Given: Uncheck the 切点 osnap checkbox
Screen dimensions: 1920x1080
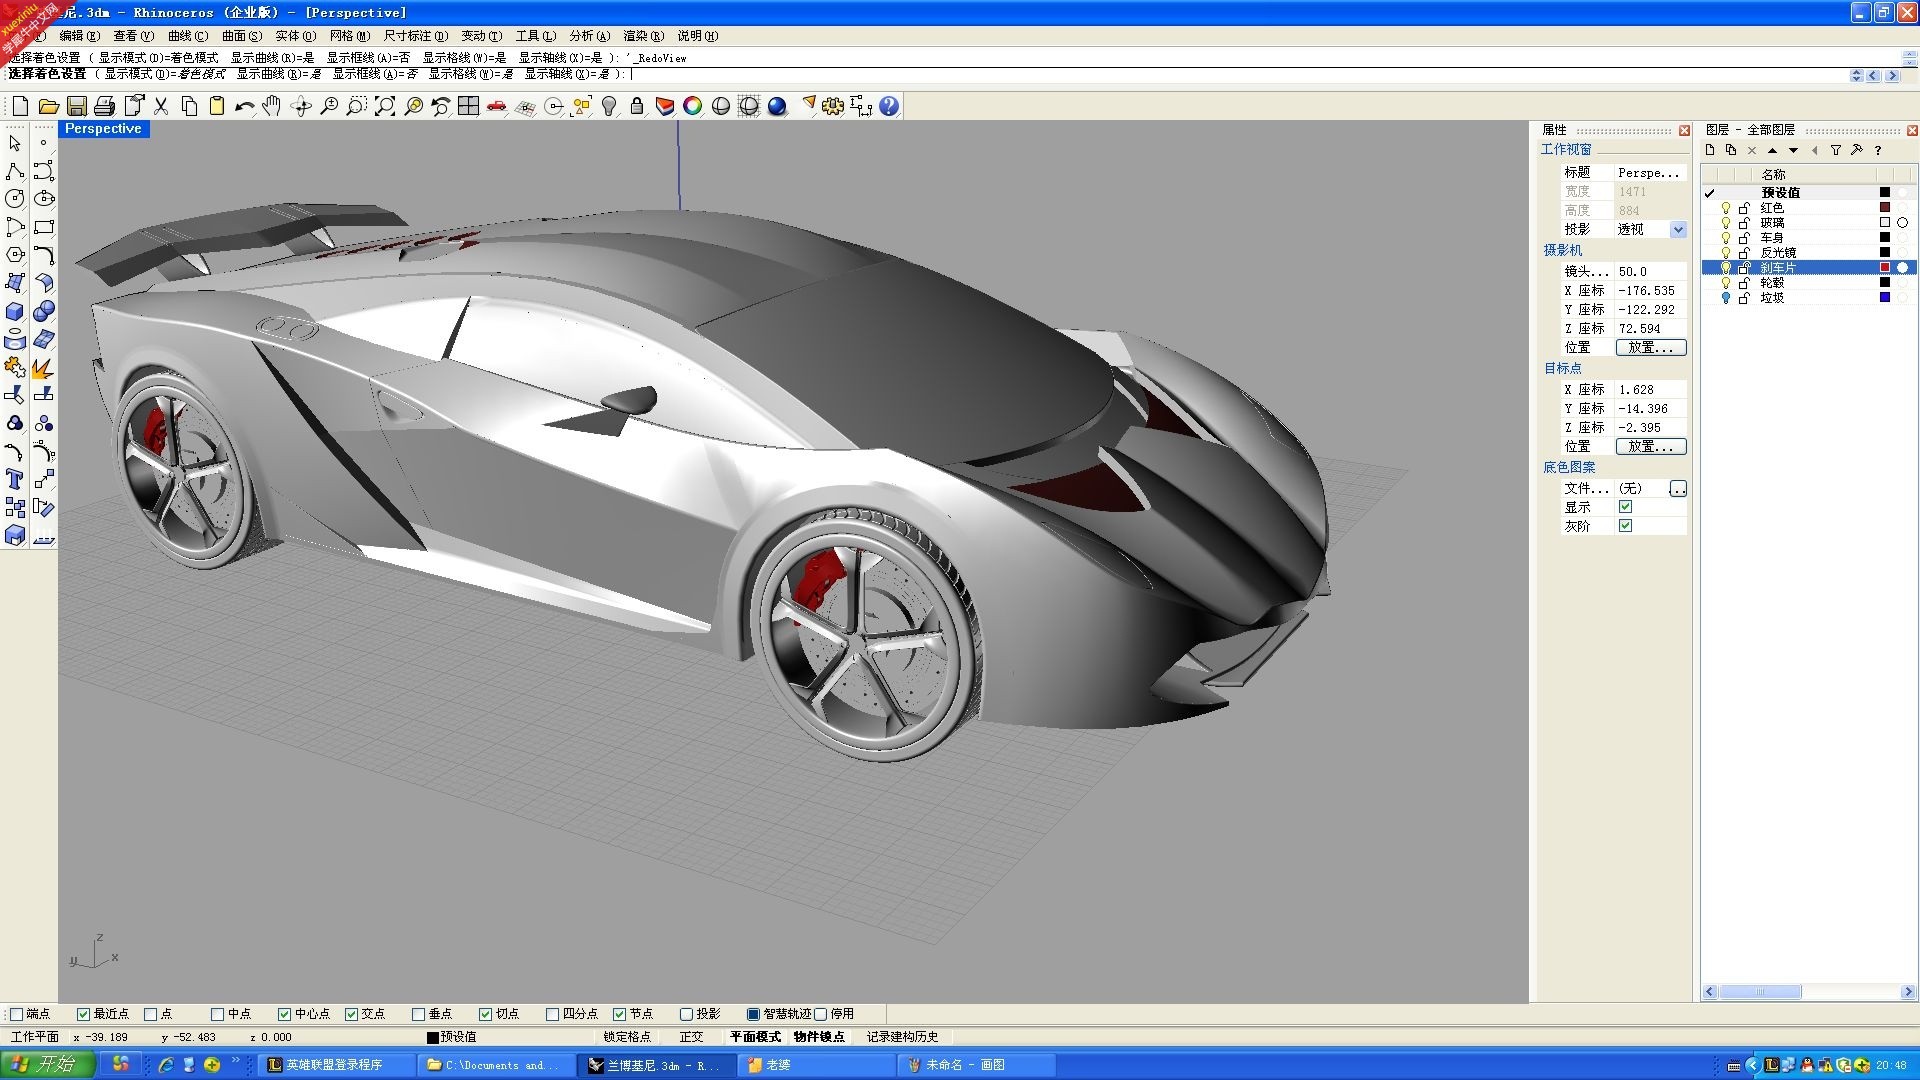Looking at the screenshot, I should (x=486, y=1014).
